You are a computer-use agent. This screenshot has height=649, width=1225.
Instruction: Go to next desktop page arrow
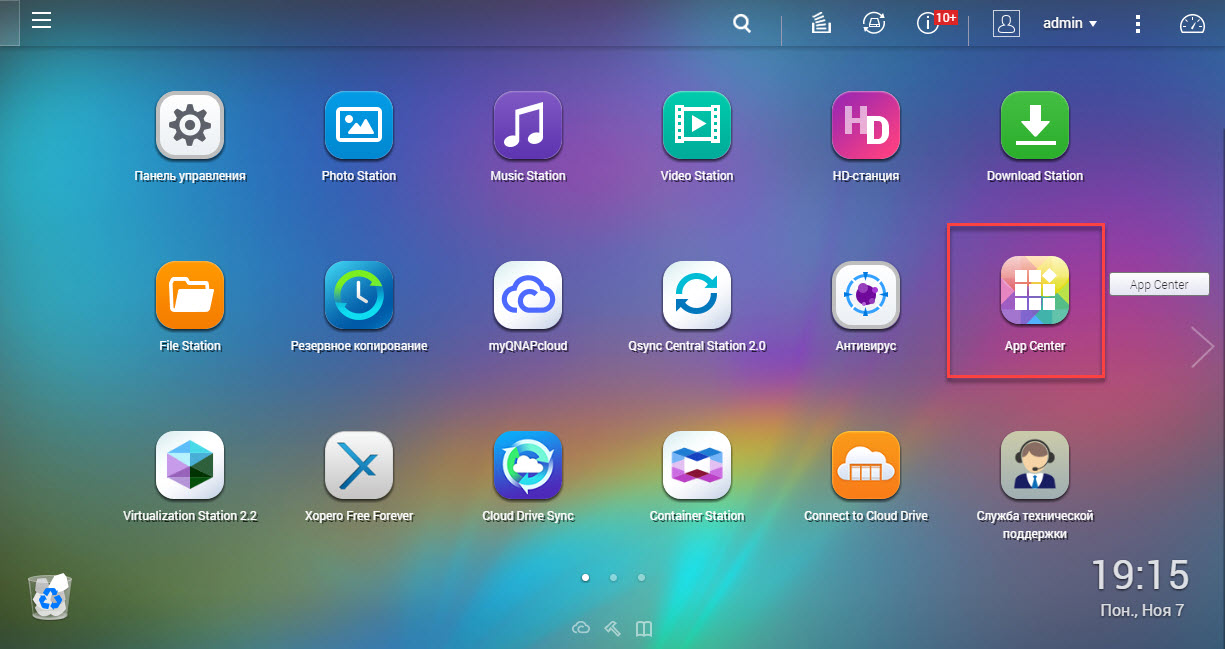(x=1202, y=346)
